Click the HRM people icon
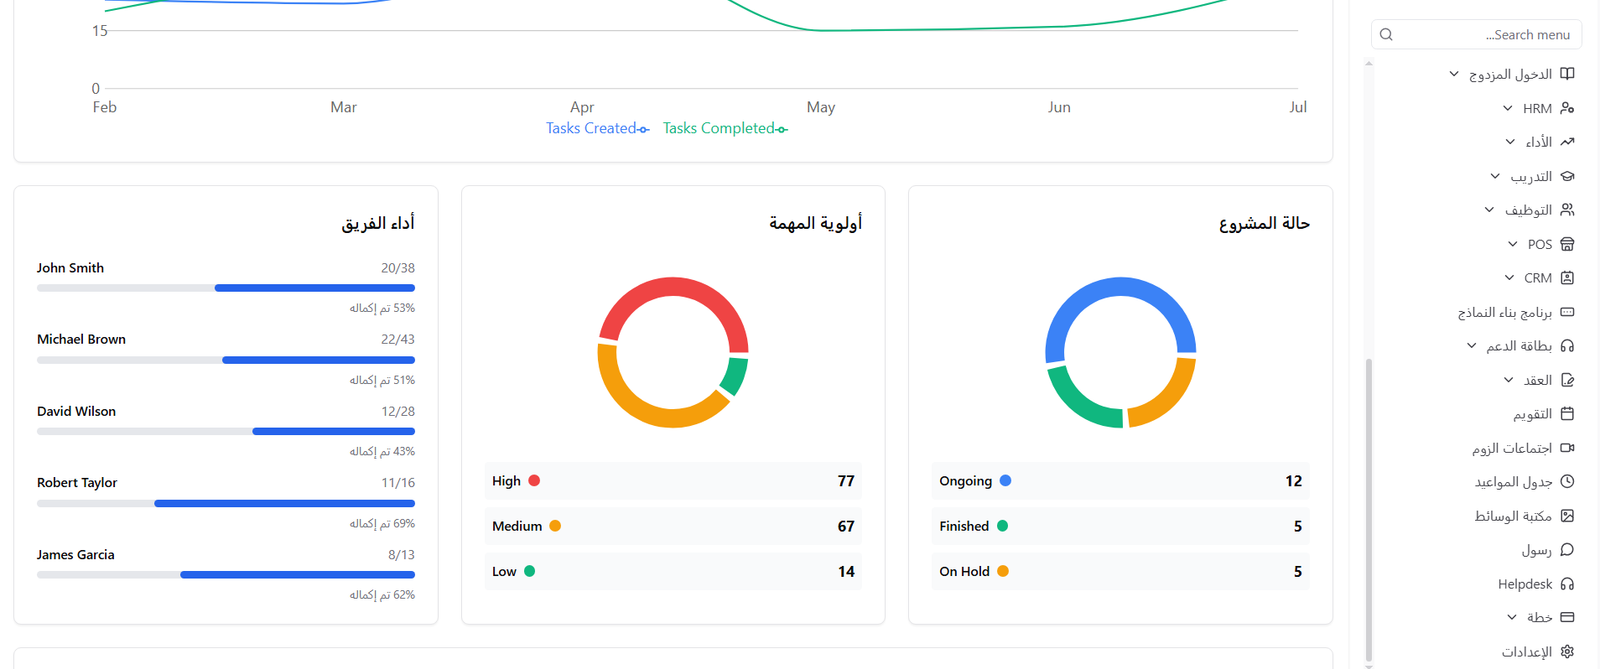 pos(1567,108)
